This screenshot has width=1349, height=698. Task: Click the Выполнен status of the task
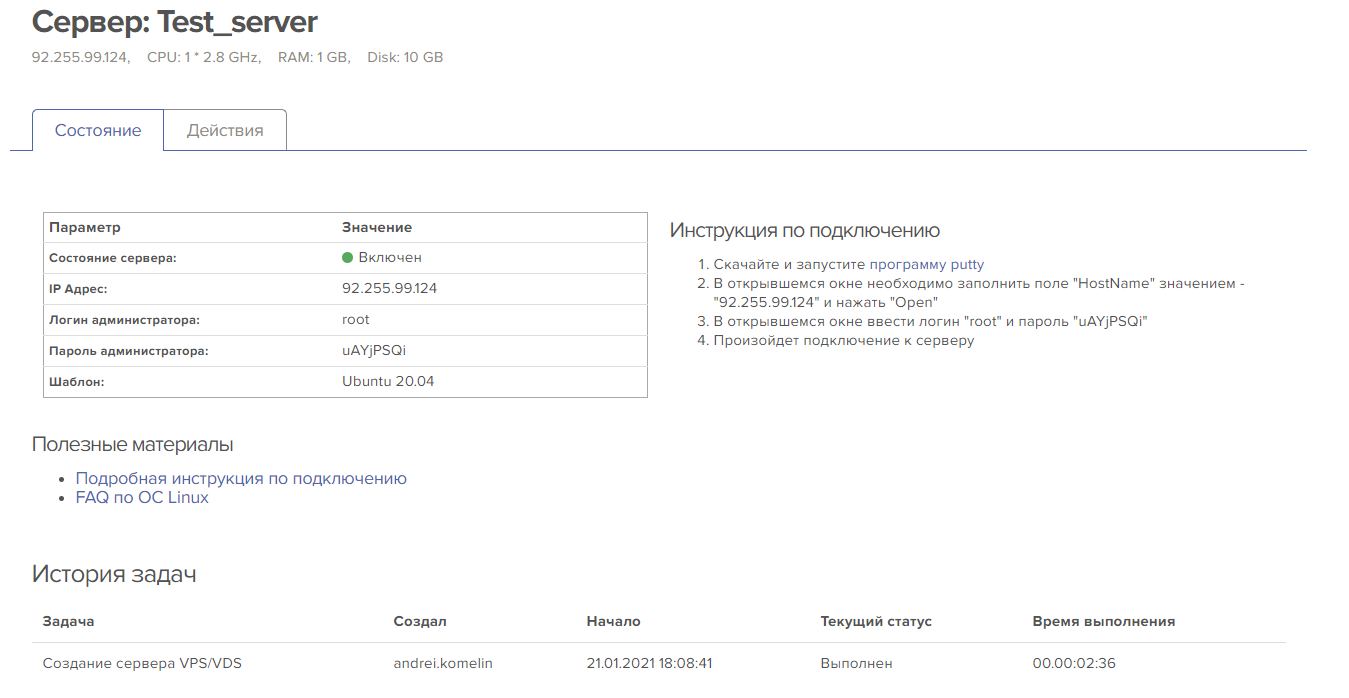[856, 663]
